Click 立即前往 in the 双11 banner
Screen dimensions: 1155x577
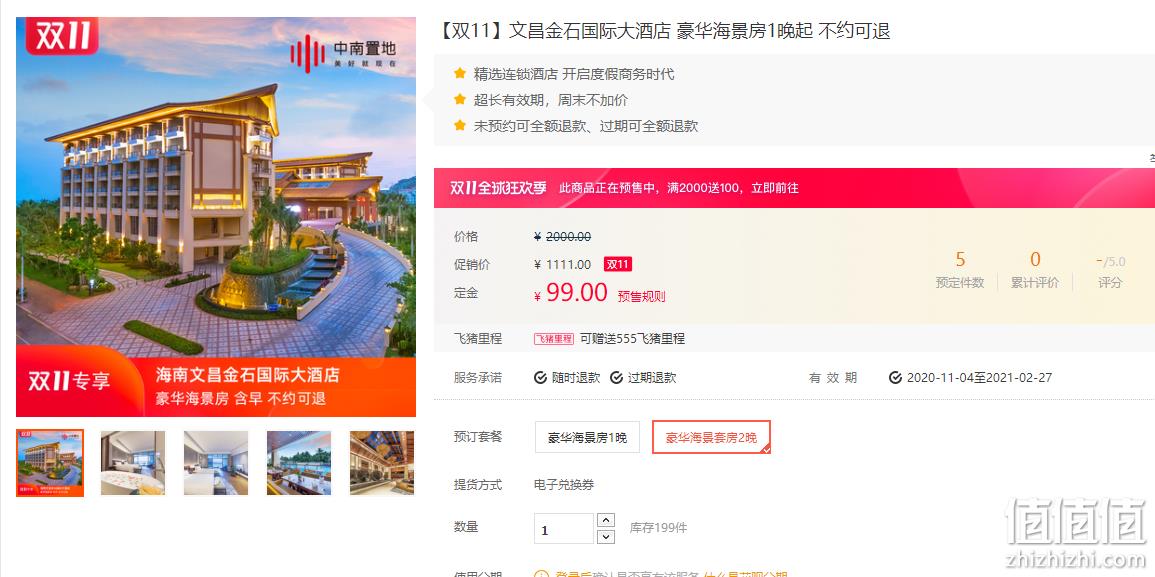coord(774,188)
